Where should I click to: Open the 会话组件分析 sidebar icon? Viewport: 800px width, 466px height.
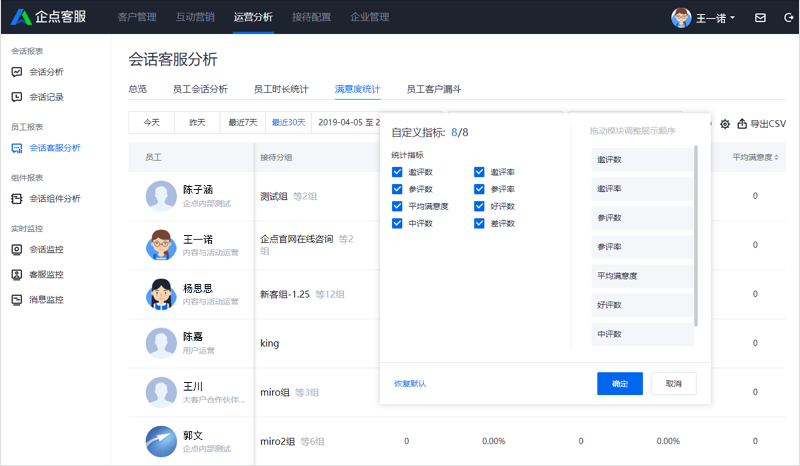(x=17, y=199)
